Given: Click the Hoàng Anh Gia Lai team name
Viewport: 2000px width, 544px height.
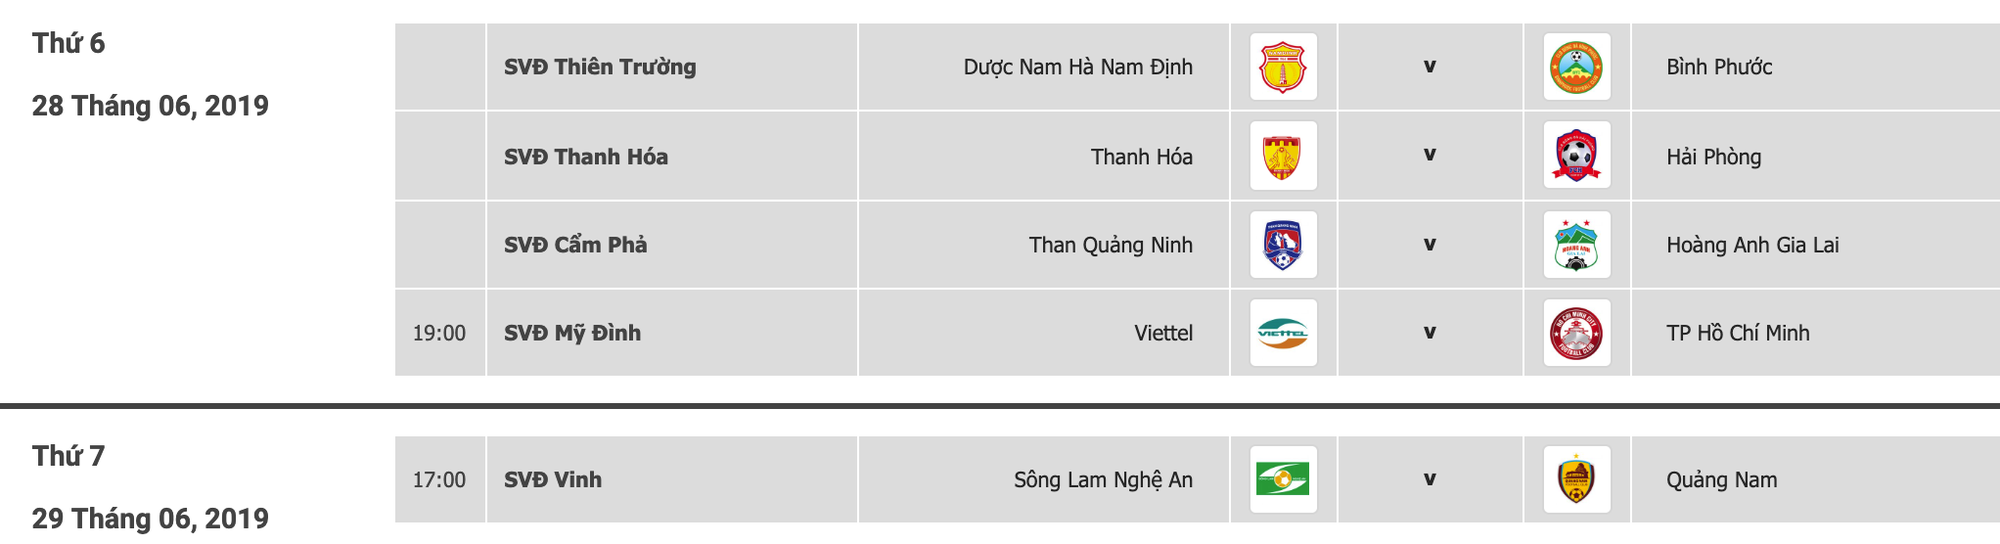Looking at the screenshot, I should click(1752, 245).
